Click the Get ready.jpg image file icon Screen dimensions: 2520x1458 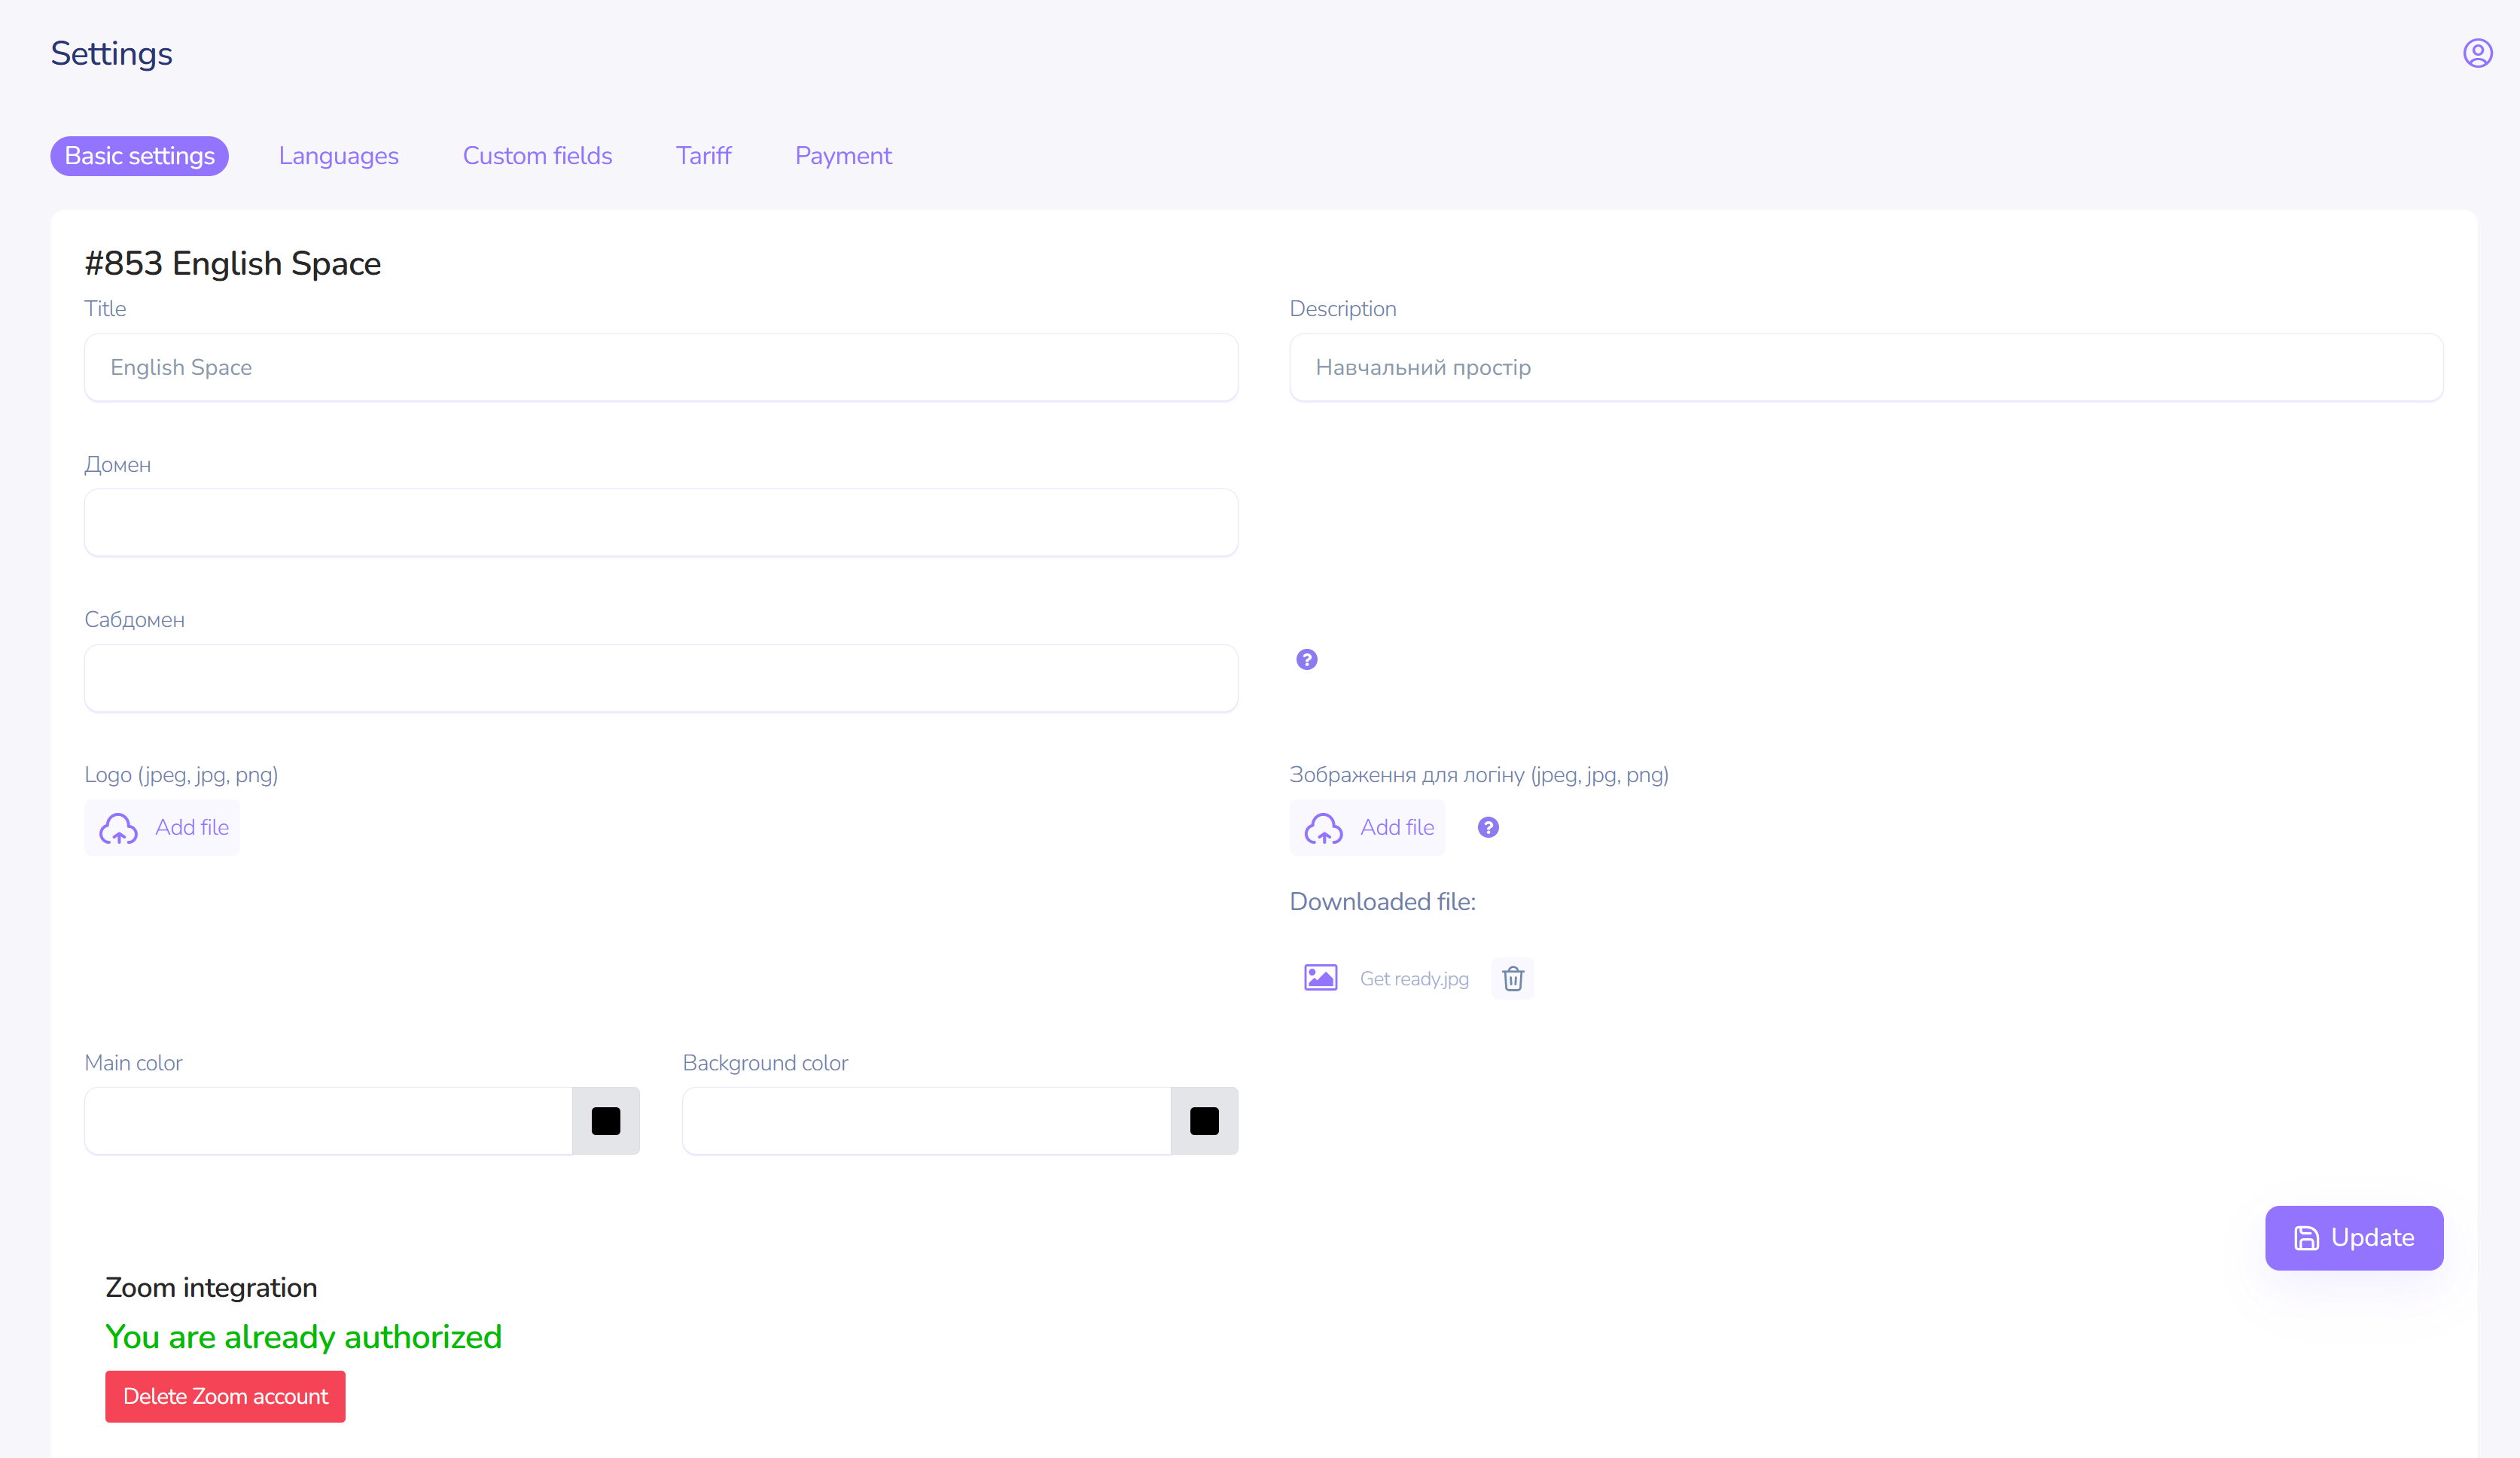coord(1320,977)
